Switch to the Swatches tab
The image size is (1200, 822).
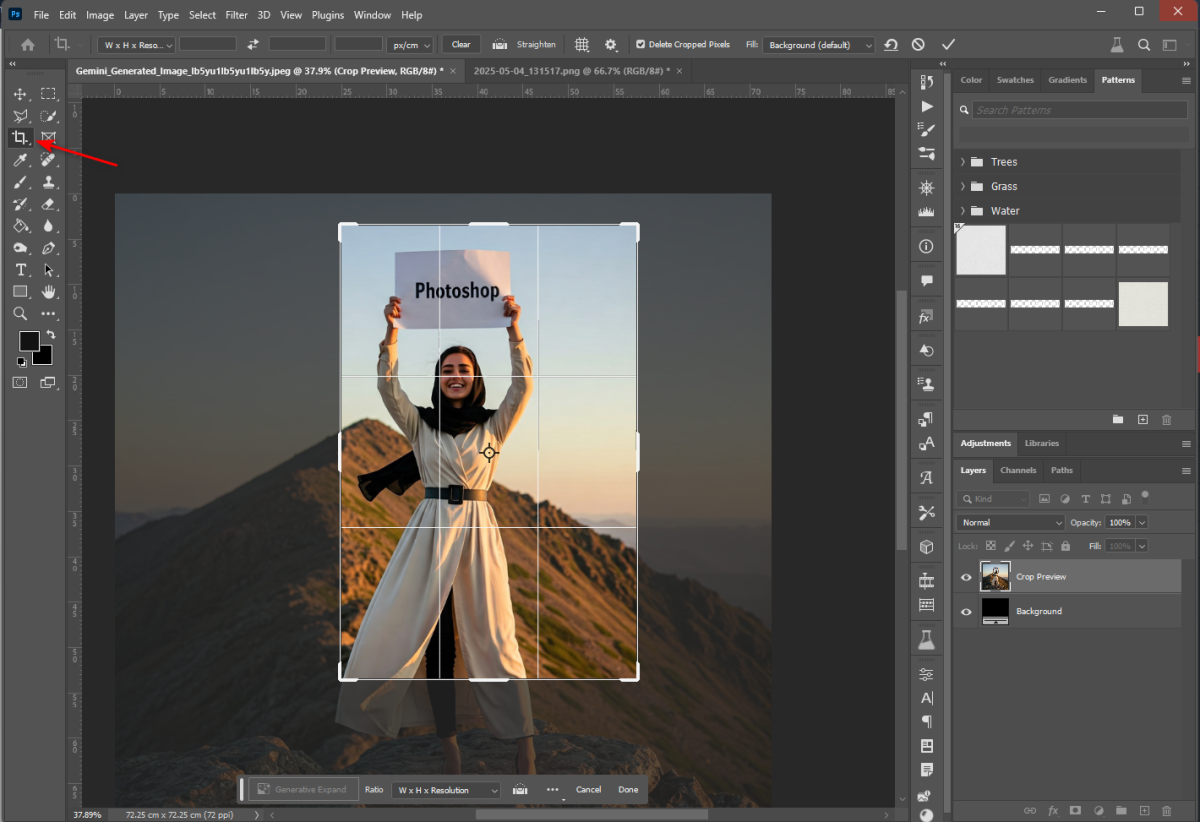tap(1015, 80)
